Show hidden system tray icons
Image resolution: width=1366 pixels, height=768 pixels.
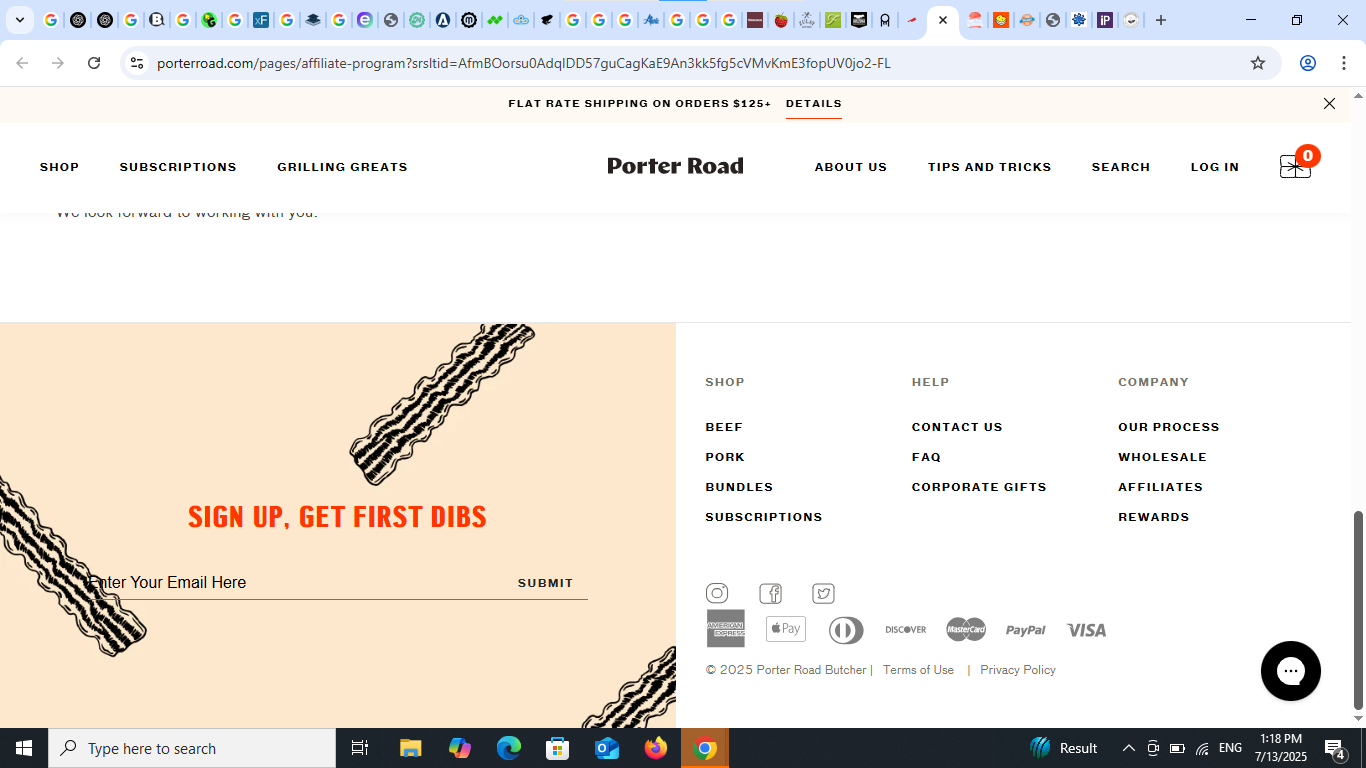coord(1128,748)
